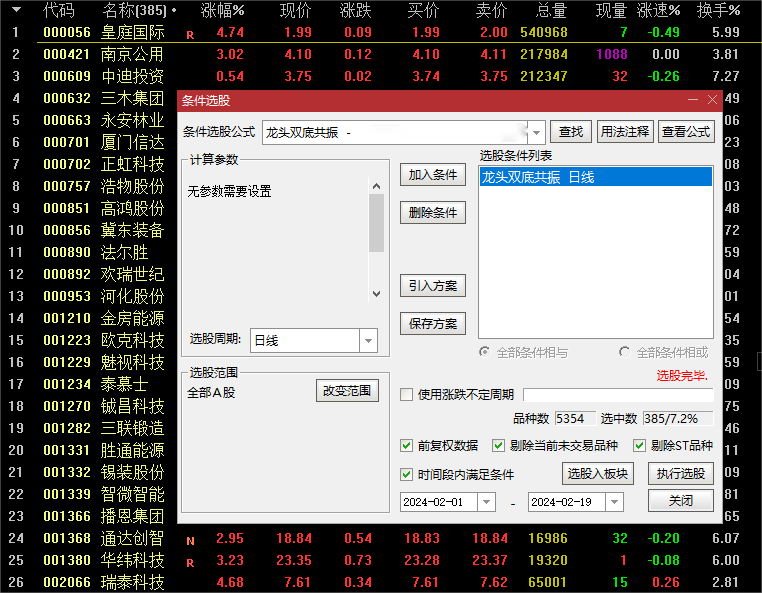
Task: Click the 品种数 5354 field
Action: (x=574, y=419)
